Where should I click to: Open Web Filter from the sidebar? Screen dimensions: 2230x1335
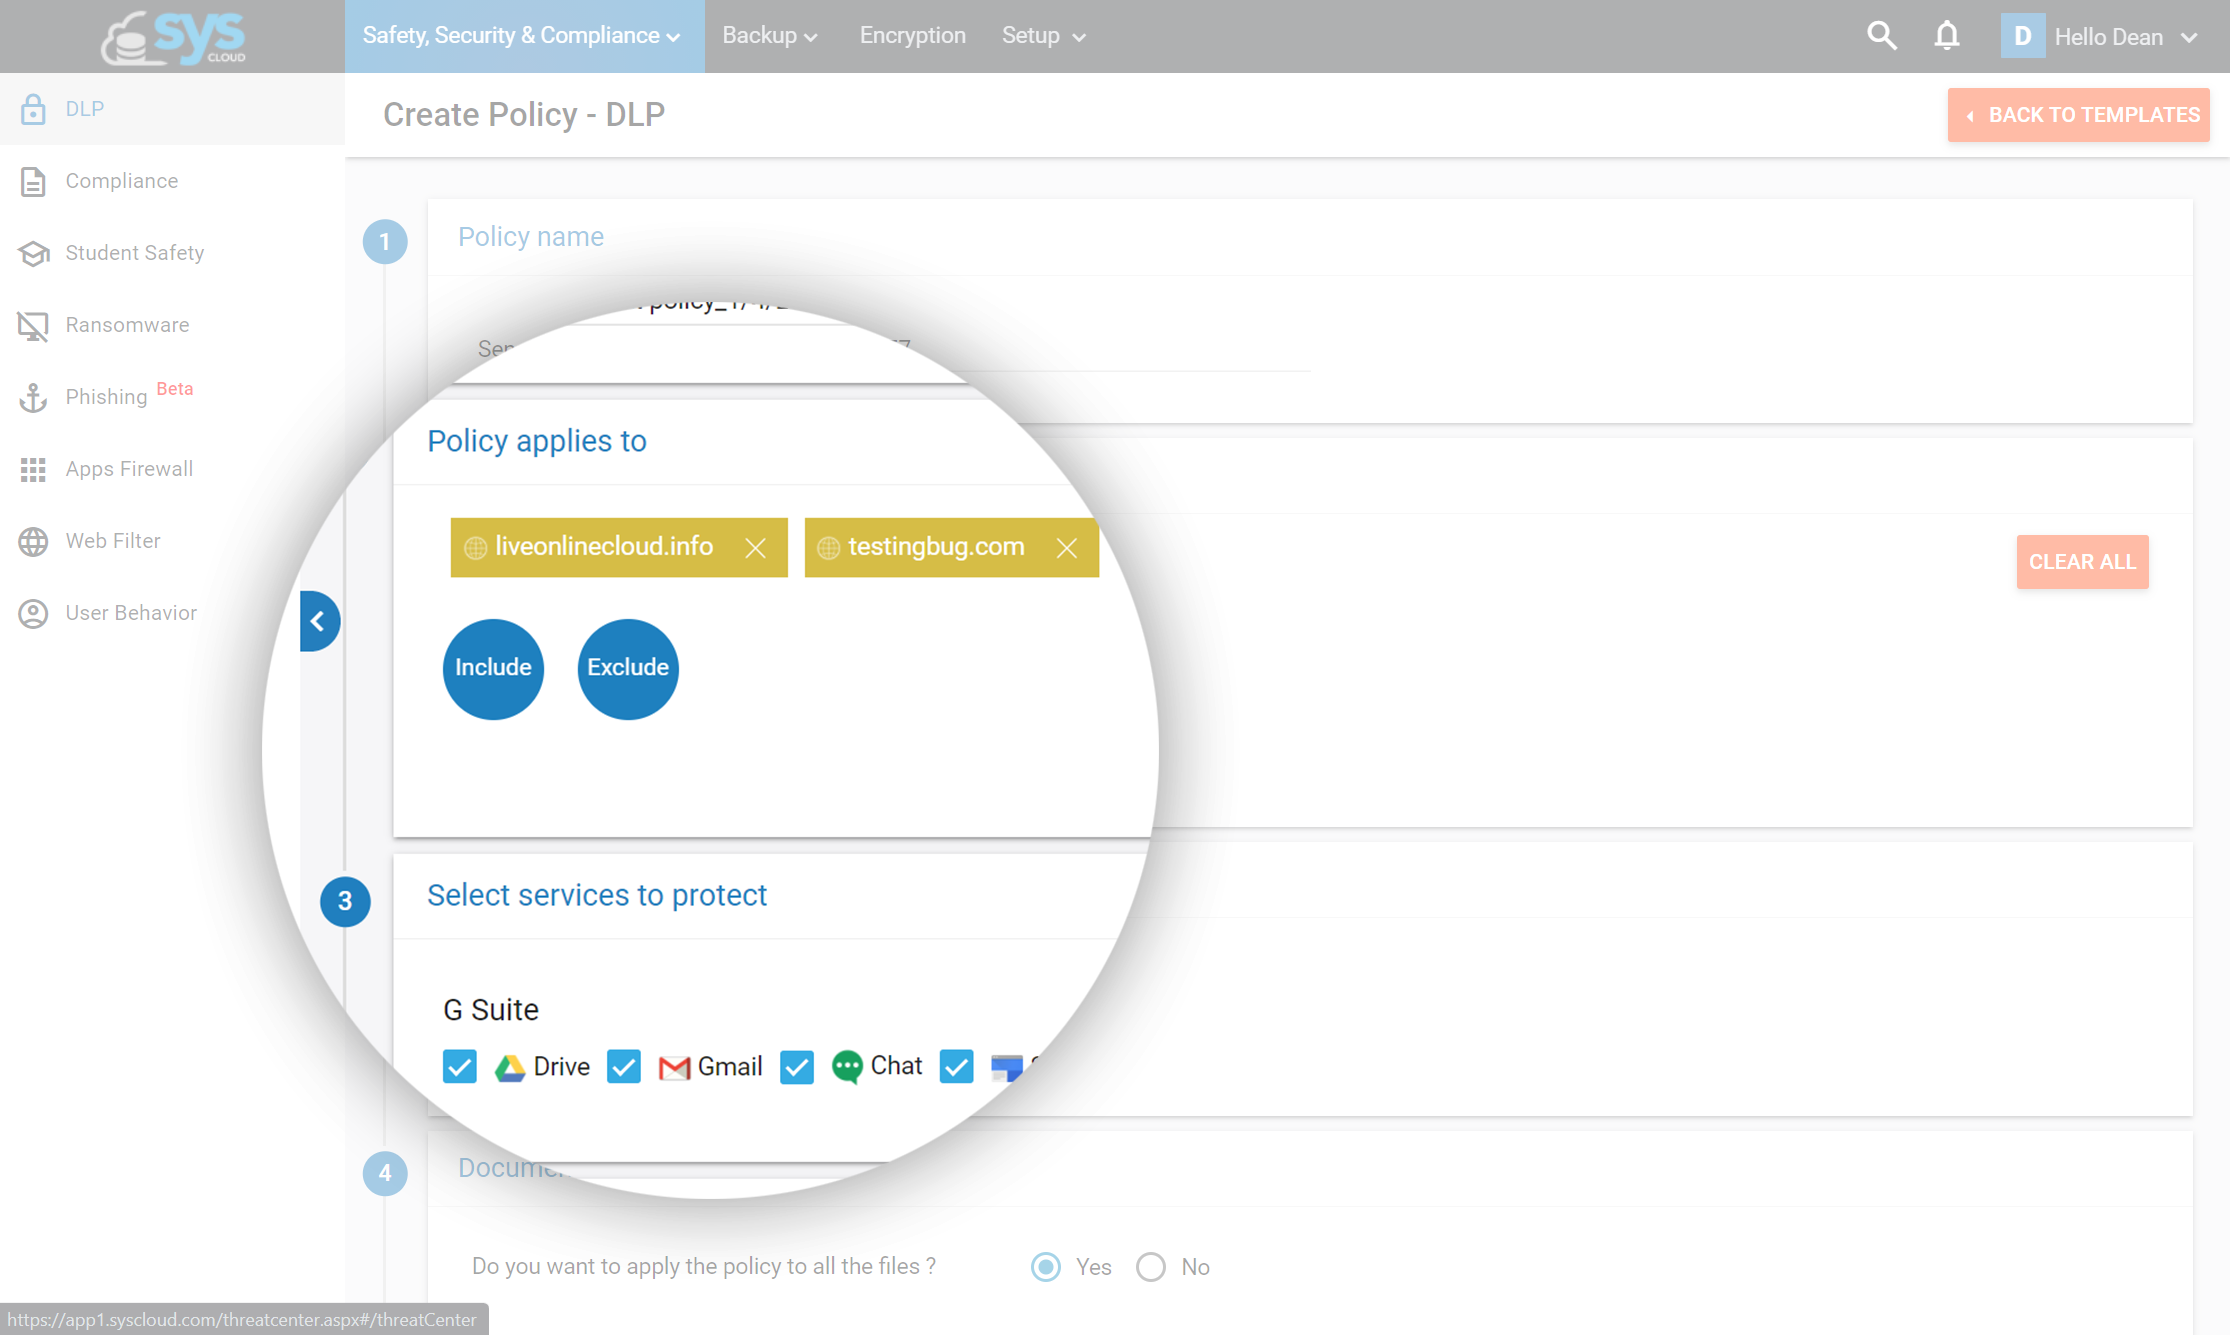click(112, 540)
